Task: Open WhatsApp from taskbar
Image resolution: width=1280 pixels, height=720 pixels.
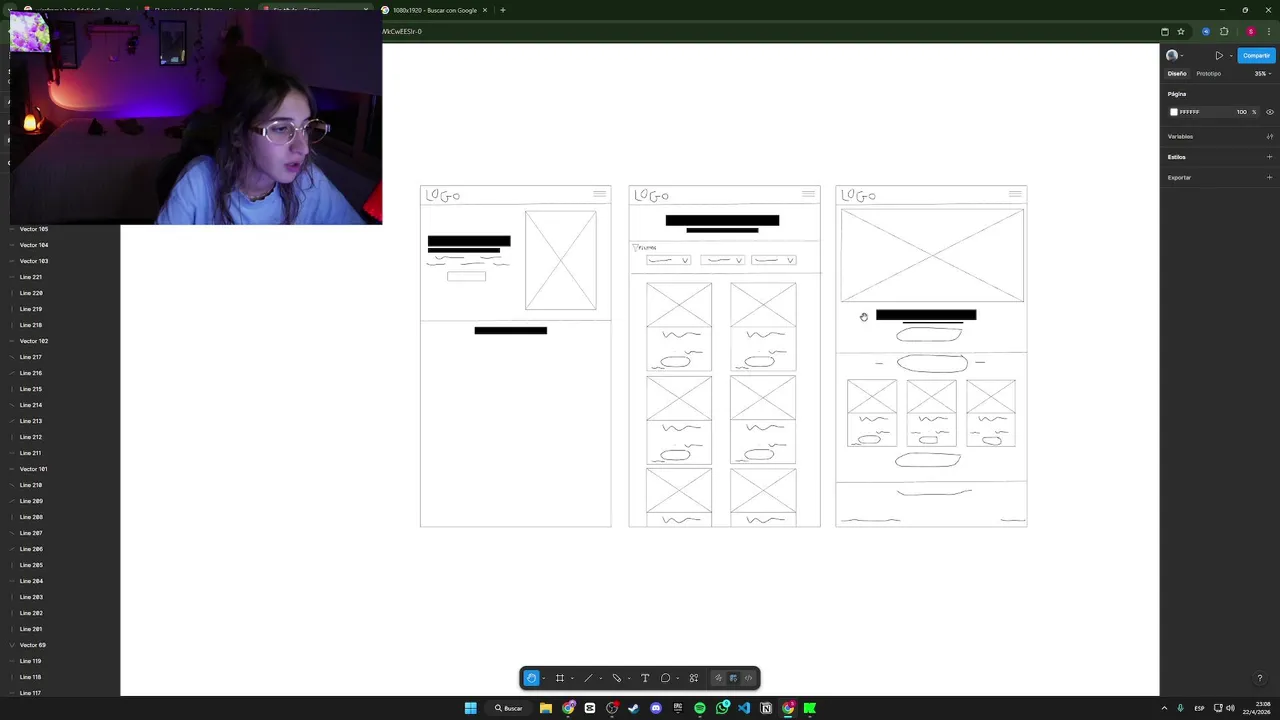Action: pyautogui.click(x=722, y=708)
